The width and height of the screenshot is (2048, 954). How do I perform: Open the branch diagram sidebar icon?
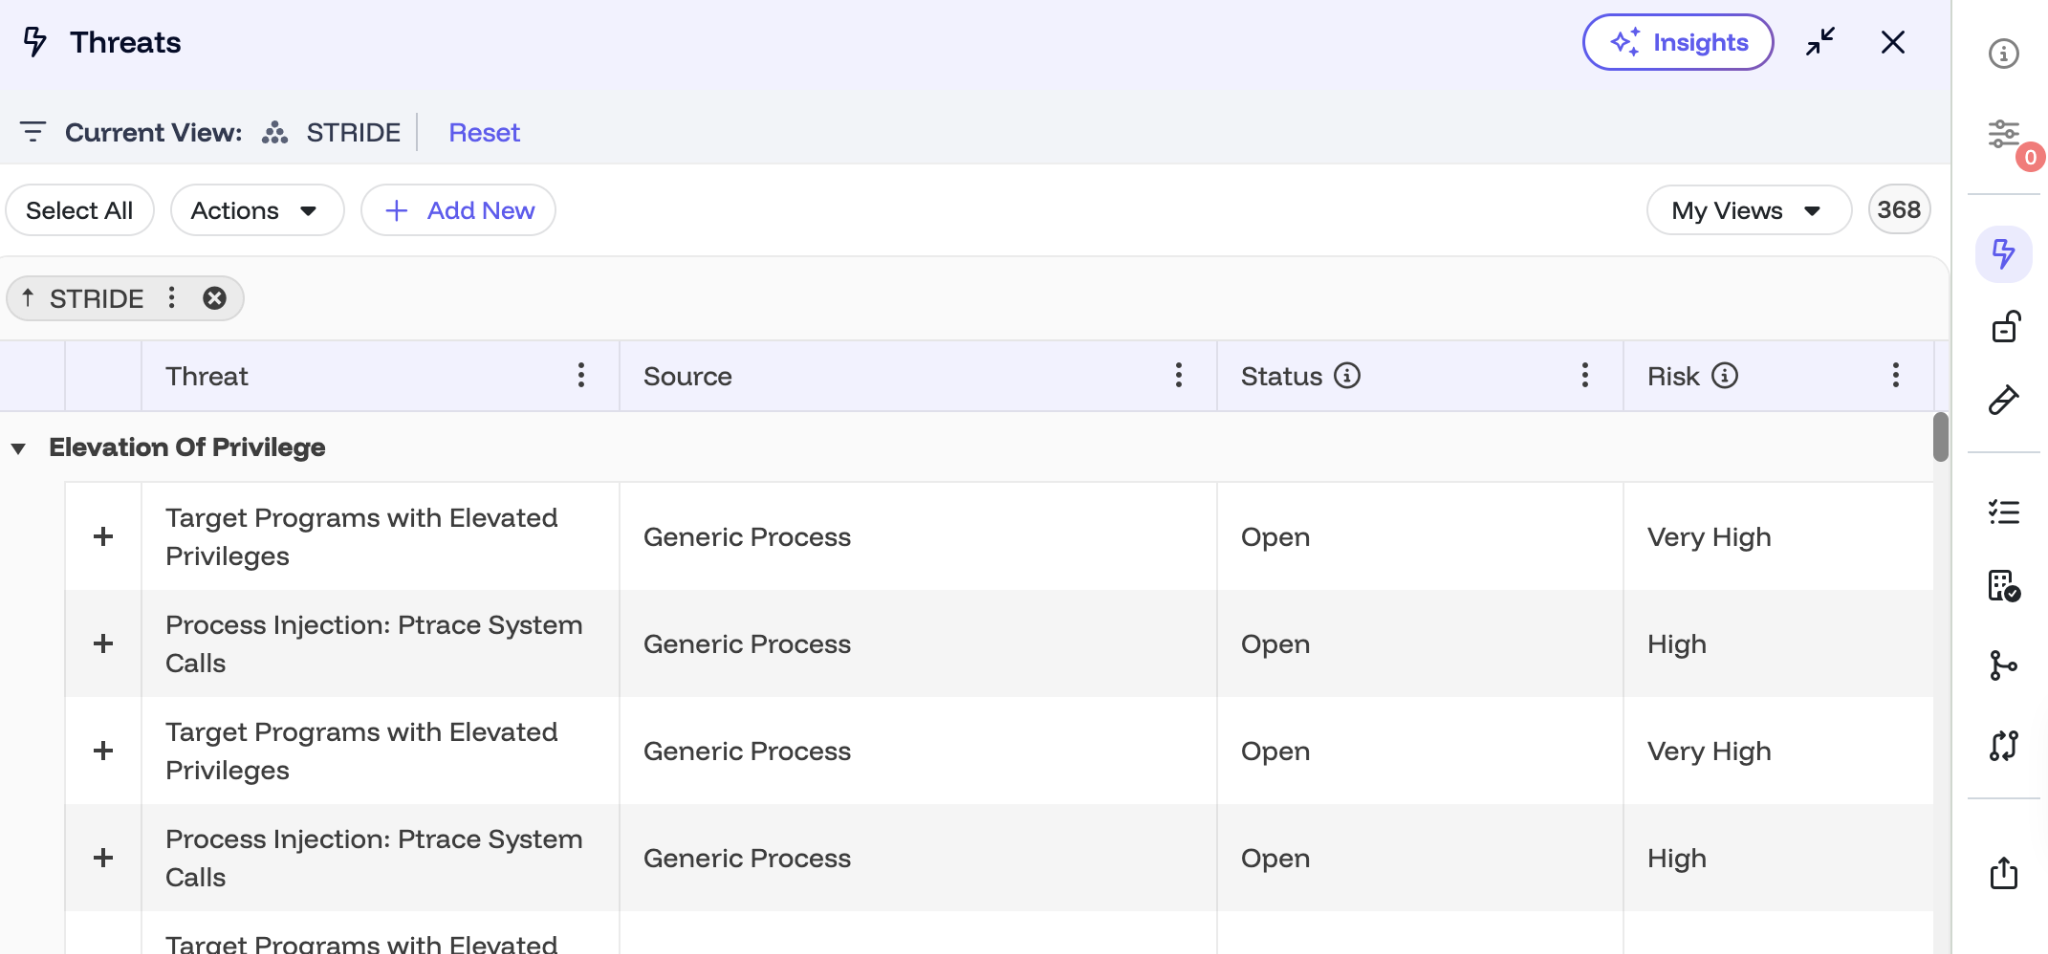point(2003,665)
